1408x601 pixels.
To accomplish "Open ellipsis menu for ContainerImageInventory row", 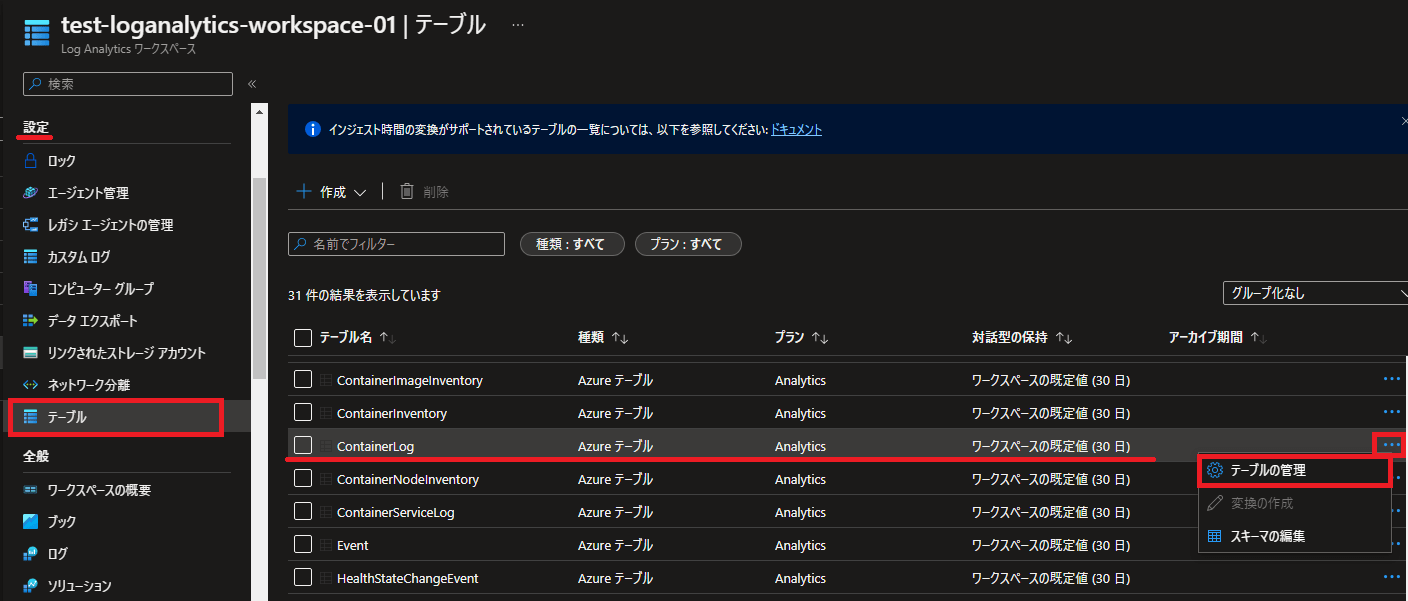I will click(x=1392, y=379).
